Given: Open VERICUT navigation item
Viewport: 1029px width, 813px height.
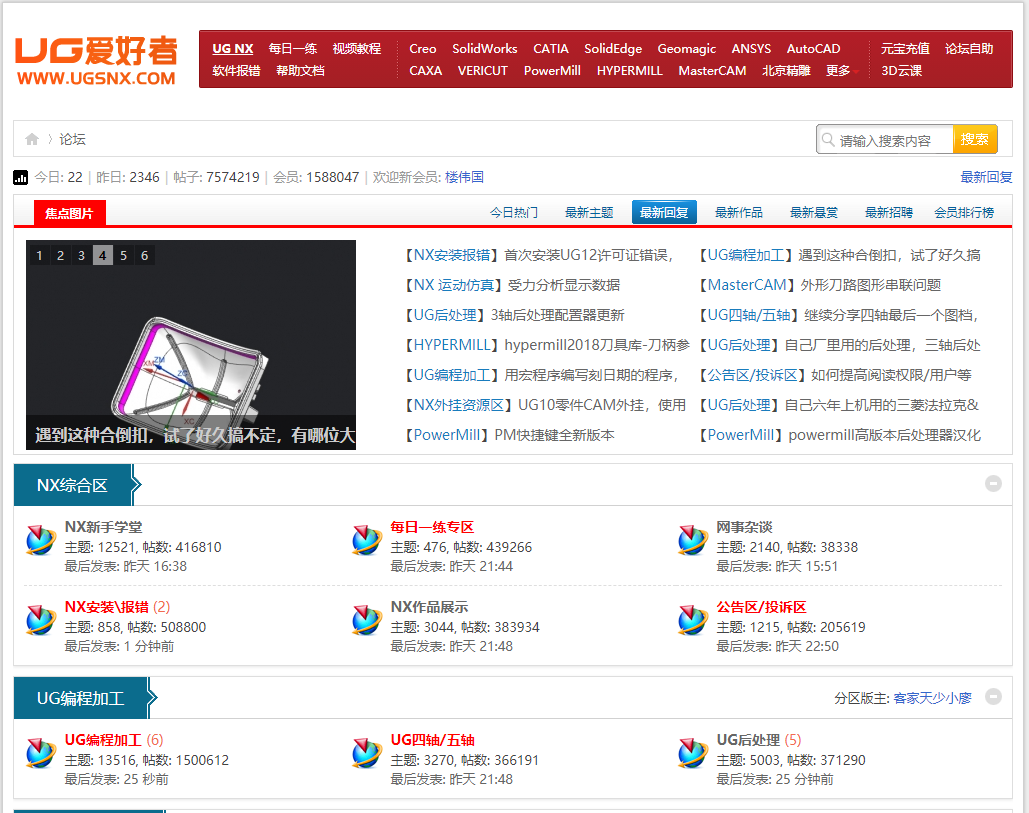Looking at the screenshot, I should 482,70.
